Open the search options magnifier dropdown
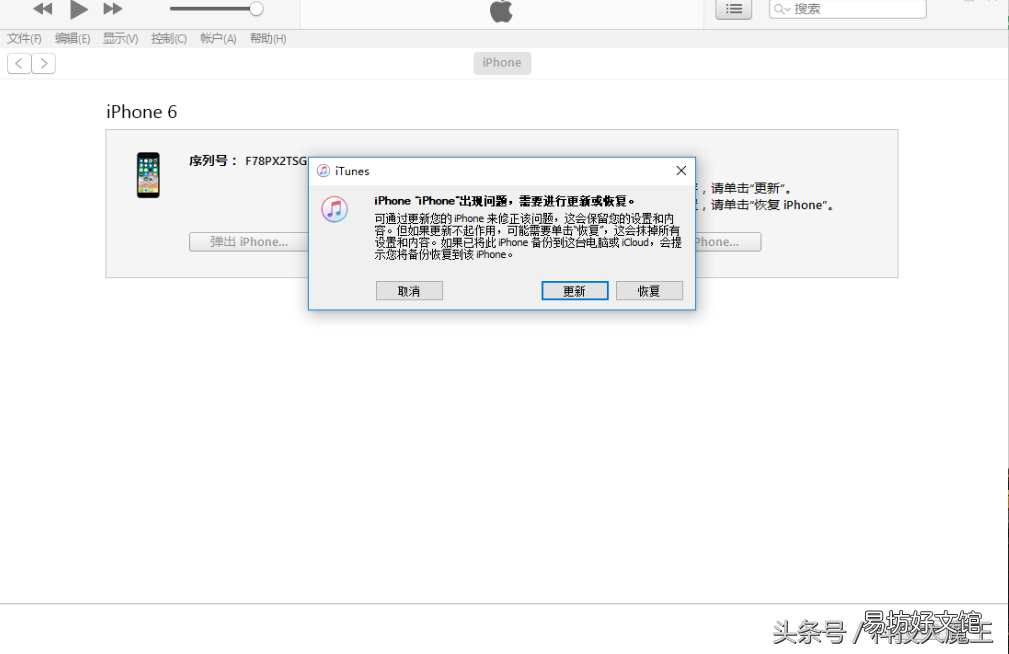1009x654 pixels. [x=782, y=9]
